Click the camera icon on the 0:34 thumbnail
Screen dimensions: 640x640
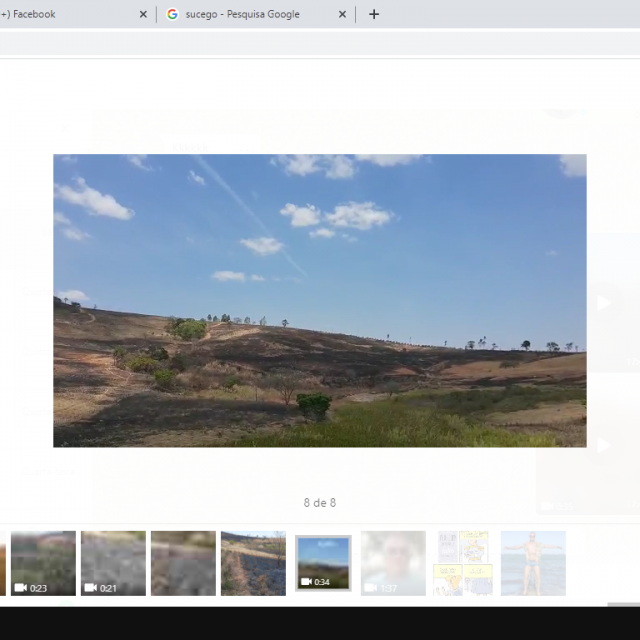(x=304, y=582)
